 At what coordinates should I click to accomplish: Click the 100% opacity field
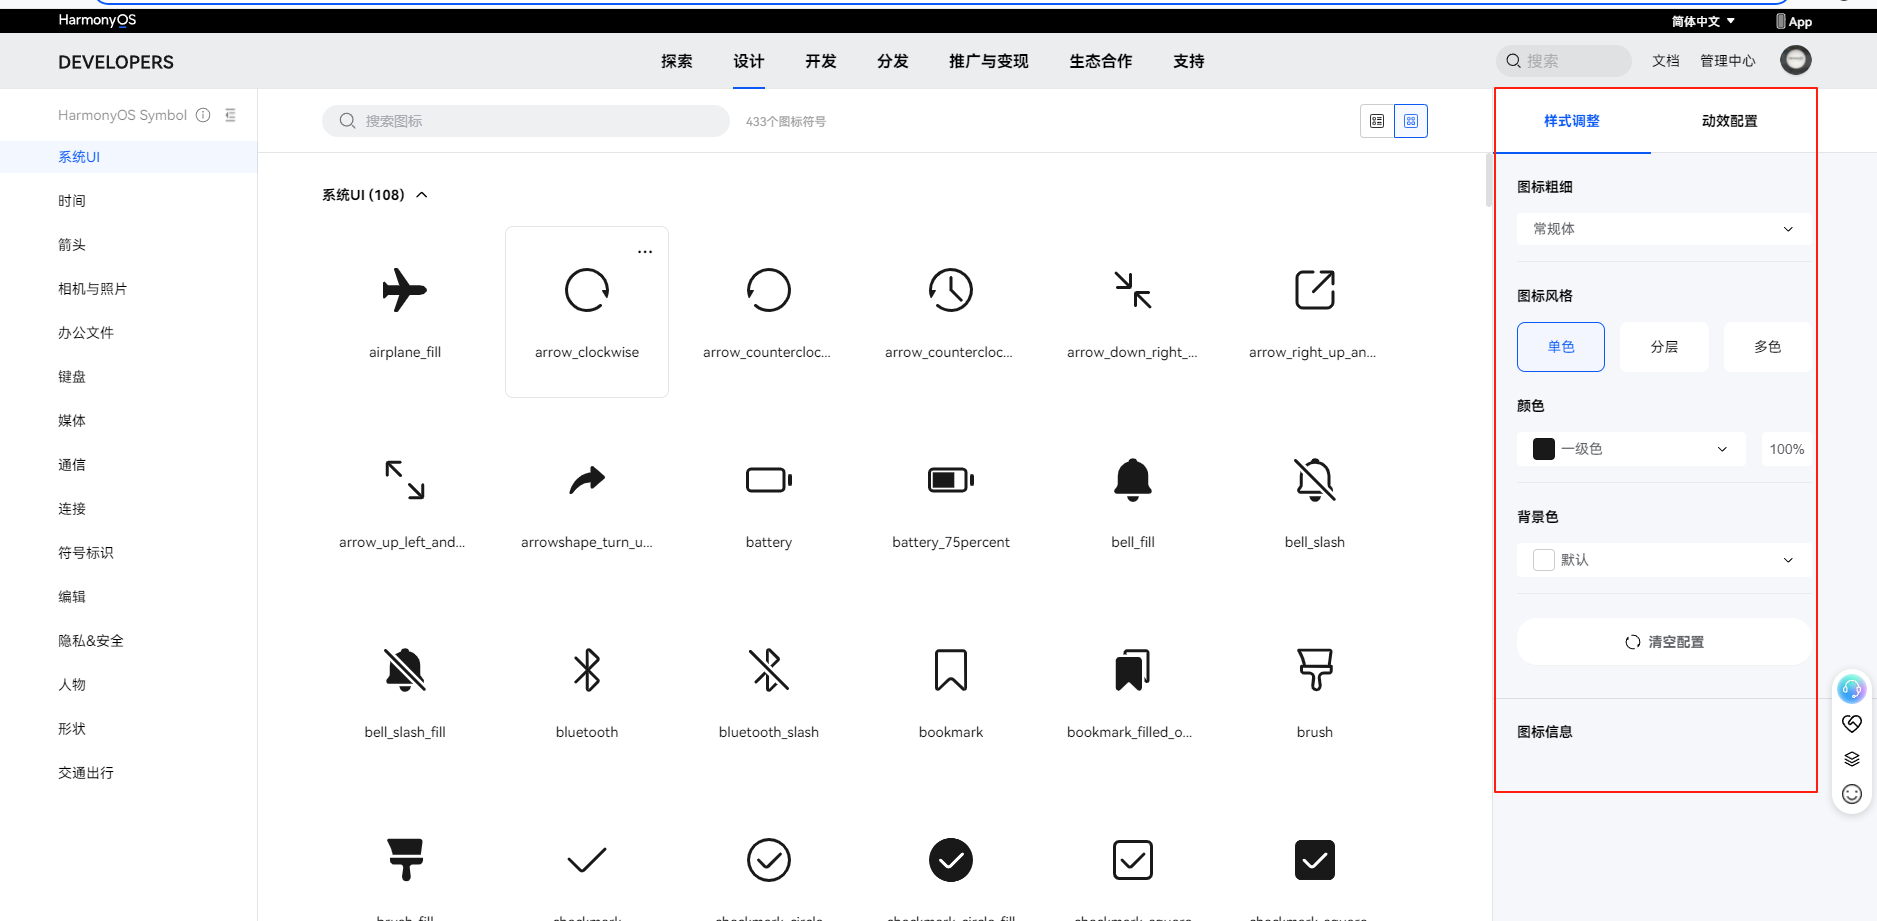click(x=1786, y=449)
